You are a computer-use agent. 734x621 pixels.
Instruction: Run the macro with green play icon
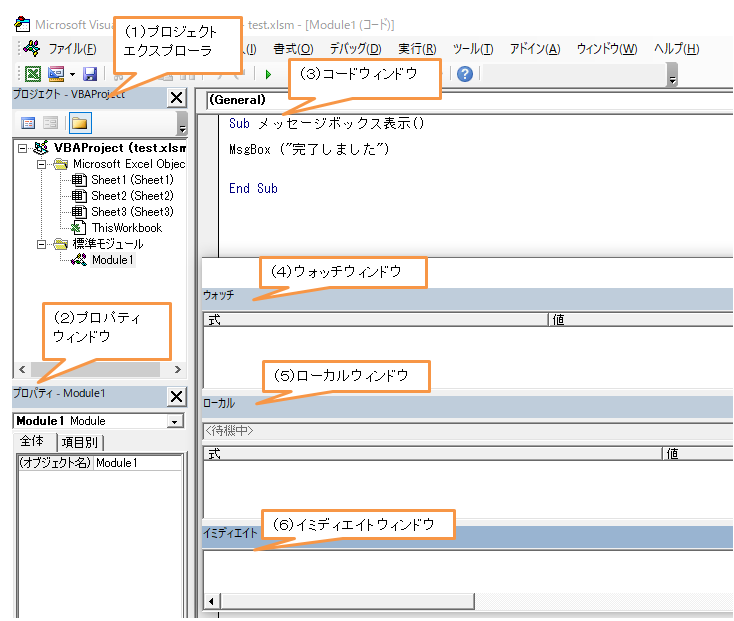tap(268, 74)
